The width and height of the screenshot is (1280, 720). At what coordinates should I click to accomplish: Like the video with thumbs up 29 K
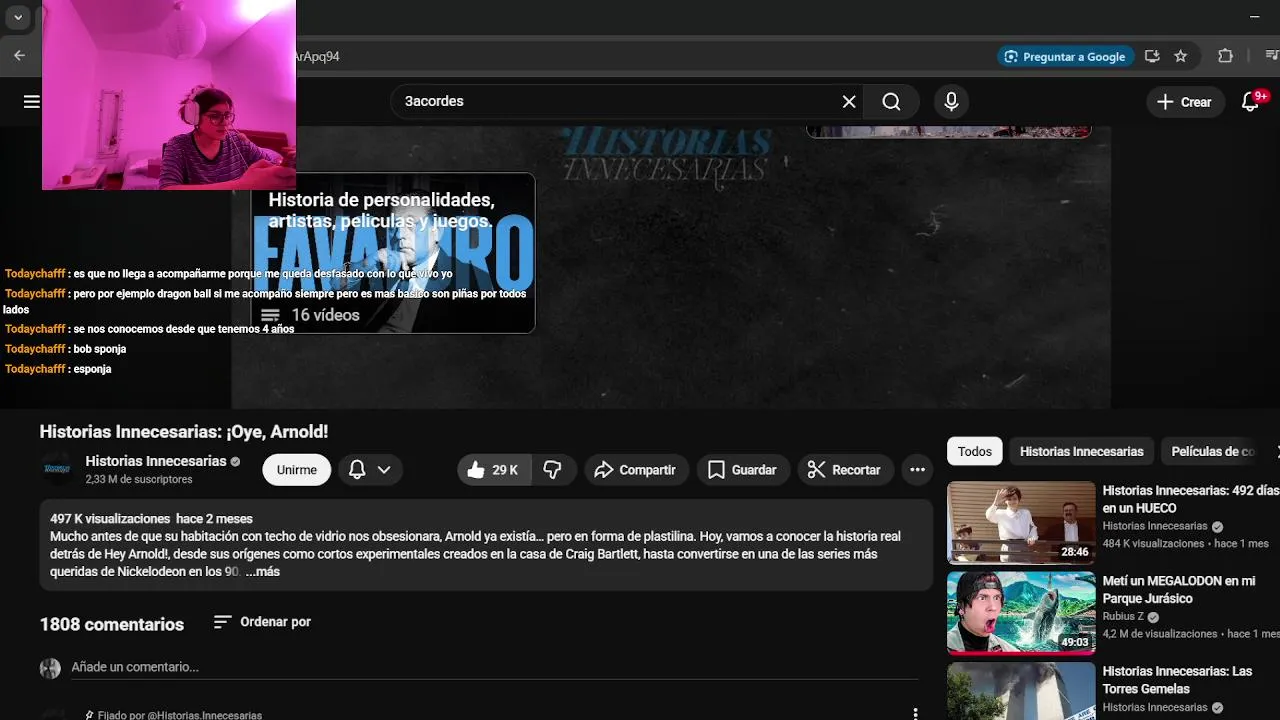coord(494,470)
